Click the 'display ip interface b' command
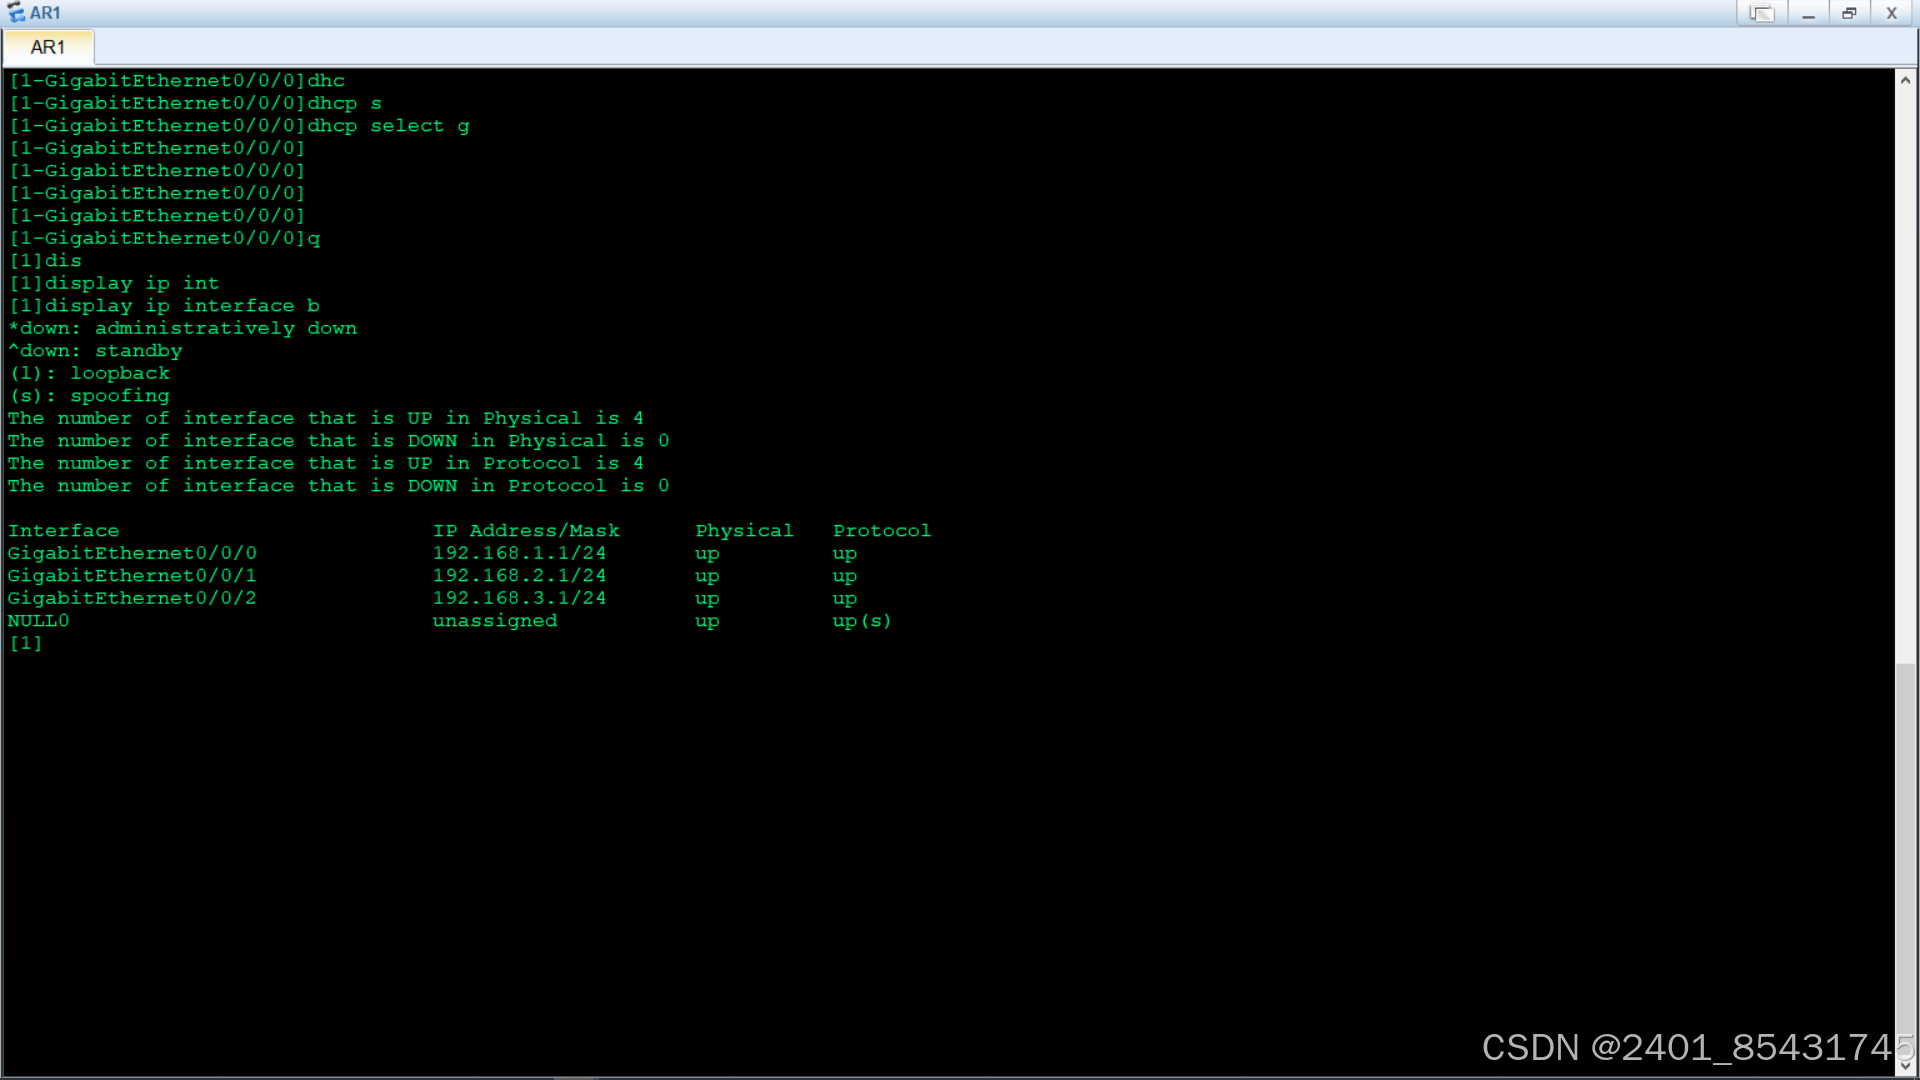This screenshot has width=1920, height=1080. (182, 306)
